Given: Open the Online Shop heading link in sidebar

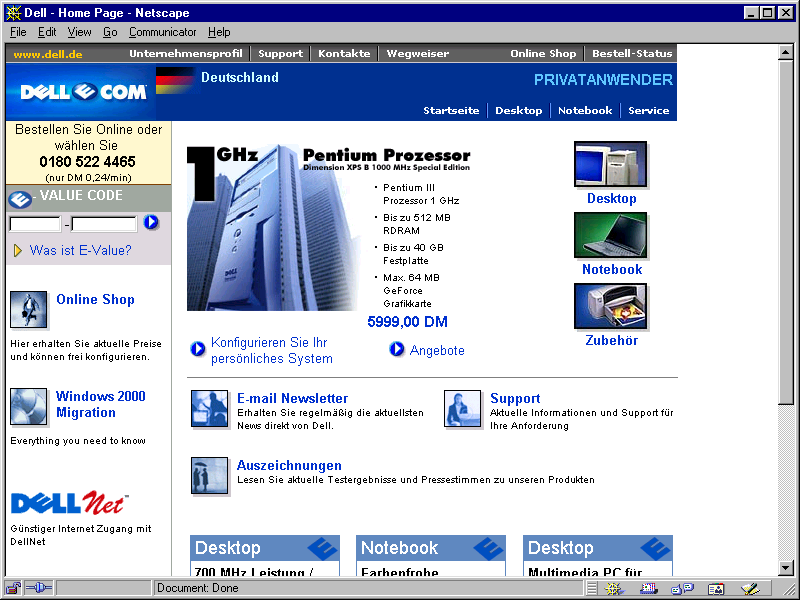Looking at the screenshot, I should [95, 299].
